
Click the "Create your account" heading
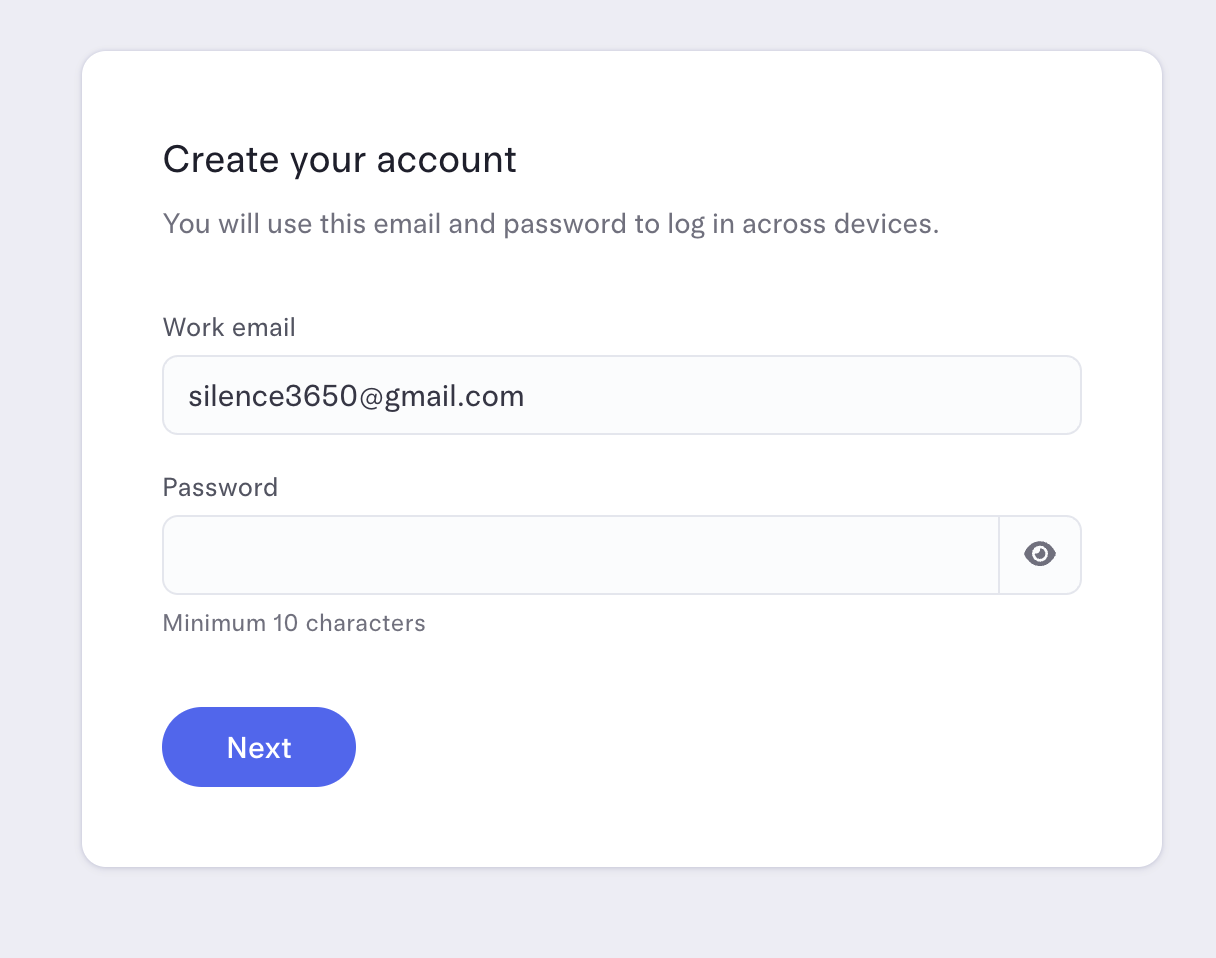[x=339, y=160]
